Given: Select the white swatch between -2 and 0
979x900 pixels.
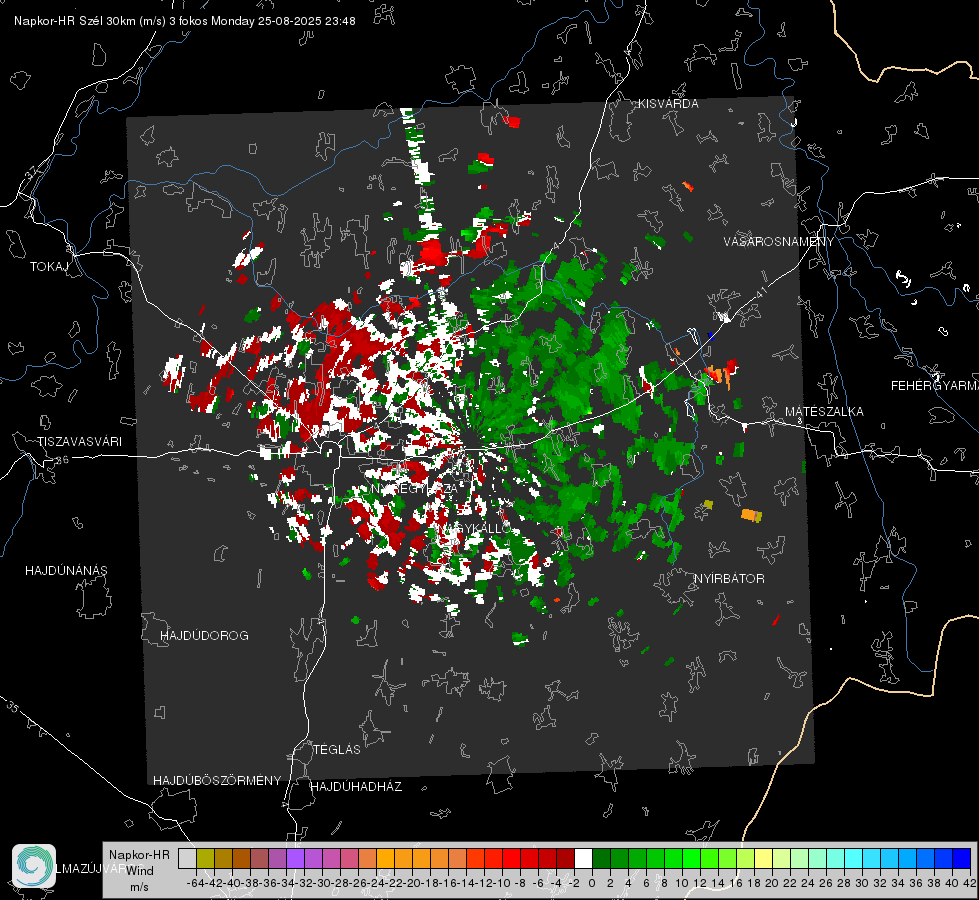Looking at the screenshot, I should click(583, 858).
